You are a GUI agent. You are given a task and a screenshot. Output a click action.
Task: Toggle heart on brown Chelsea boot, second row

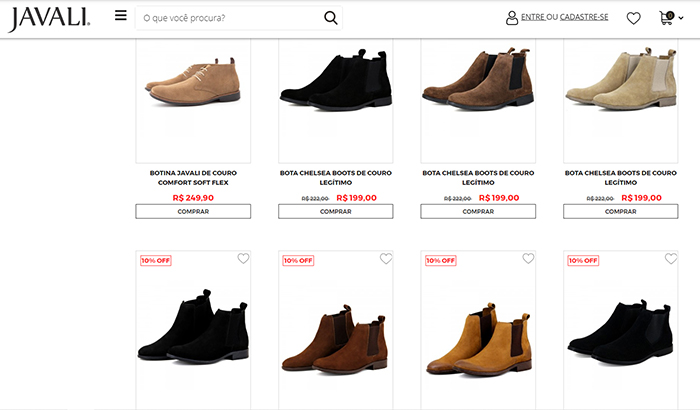click(x=386, y=259)
